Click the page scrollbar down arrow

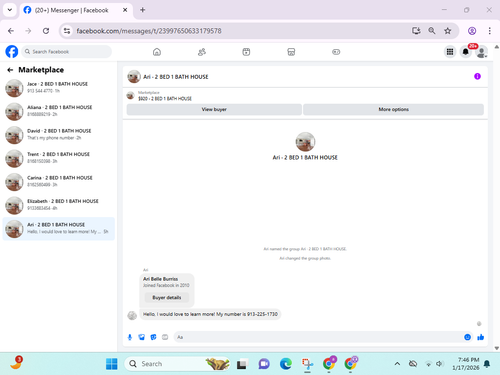497,348
